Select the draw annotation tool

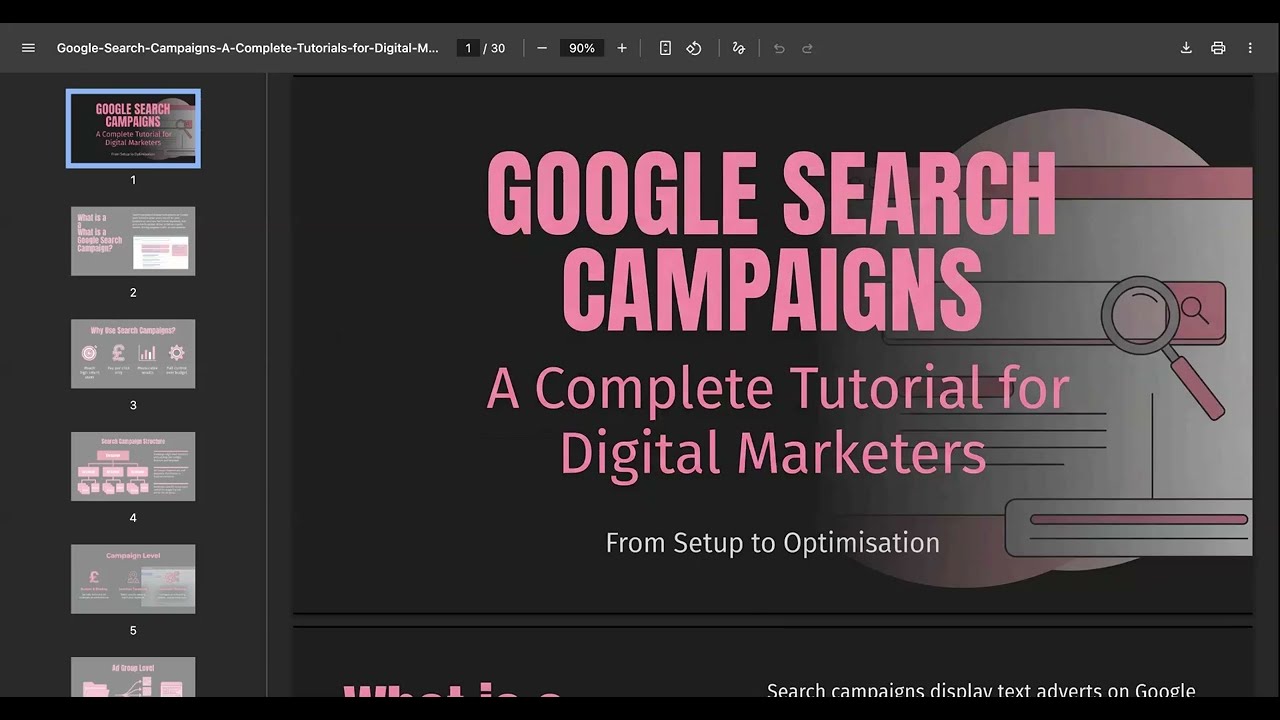[x=739, y=48]
